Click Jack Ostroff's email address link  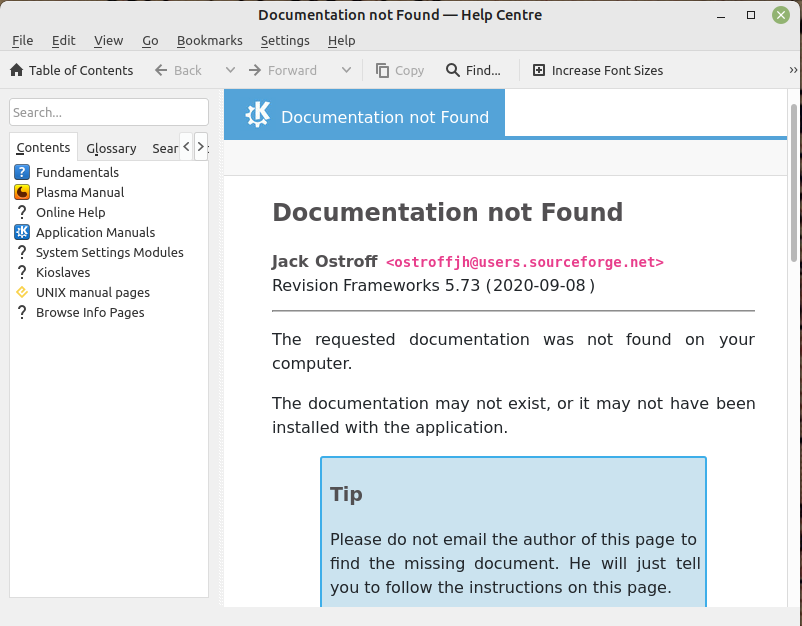tap(524, 261)
